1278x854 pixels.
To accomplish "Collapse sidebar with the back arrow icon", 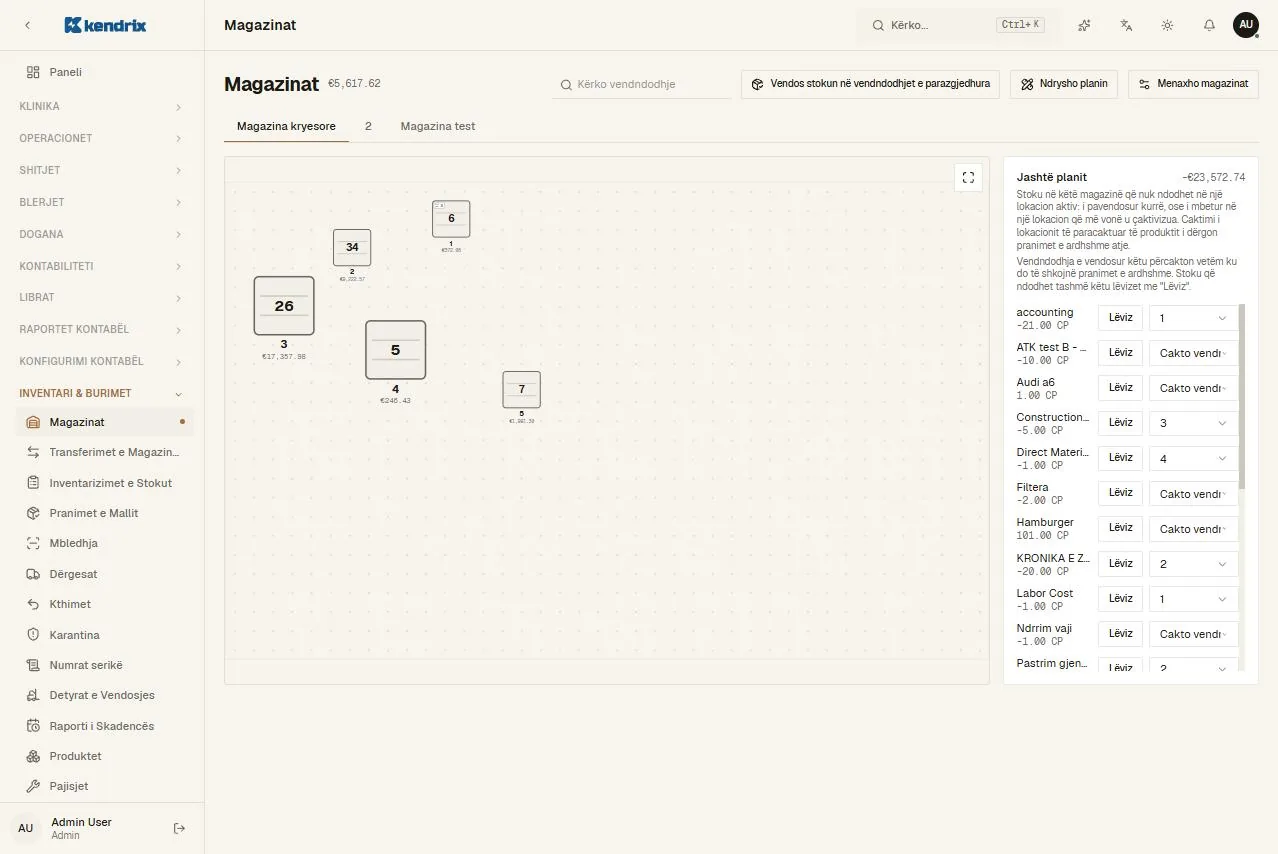I will [27, 25].
